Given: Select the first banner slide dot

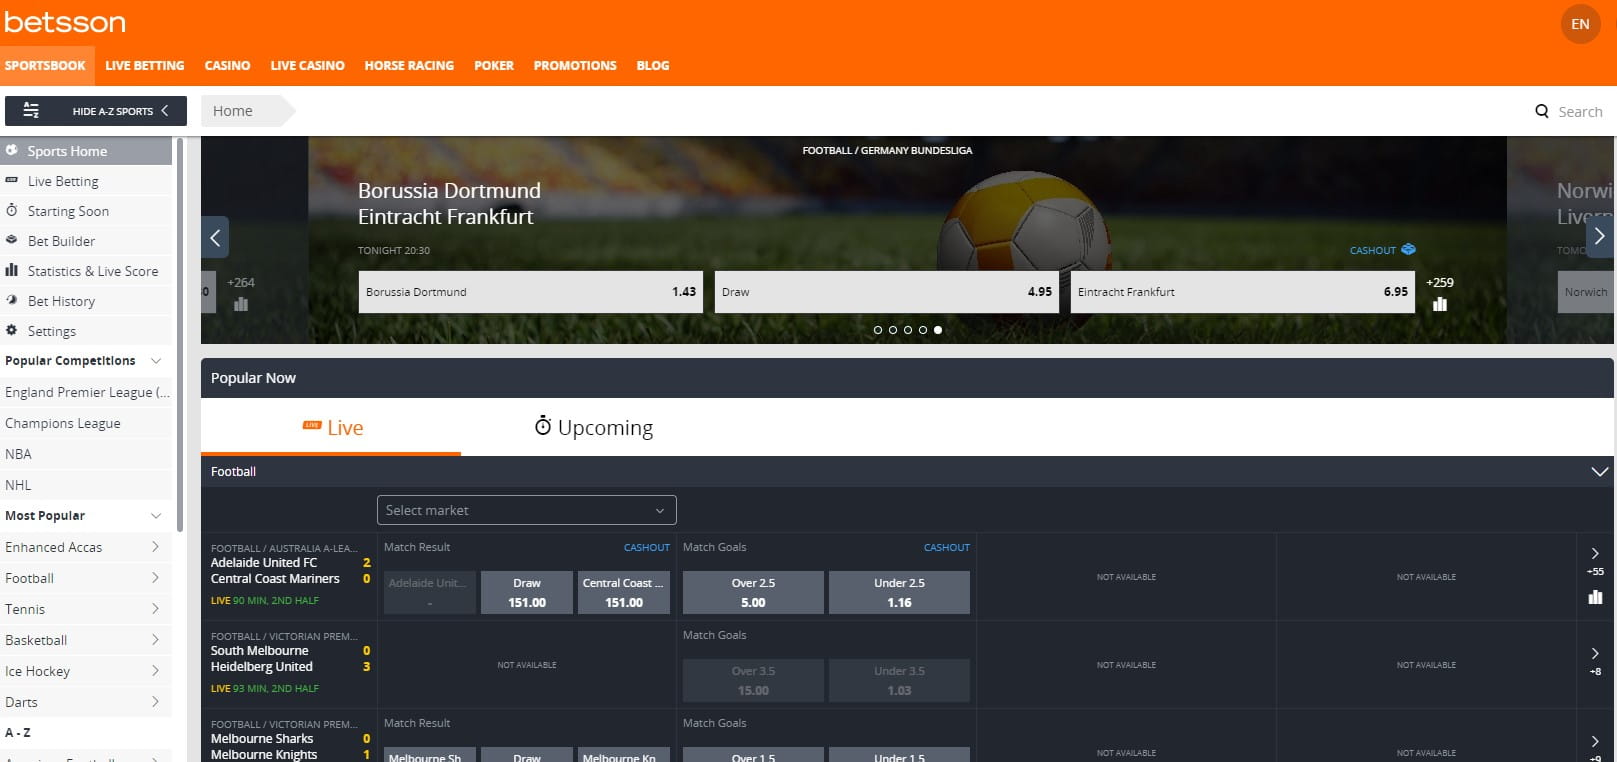Looking at the screenshot, I should (x=878, y=329).
